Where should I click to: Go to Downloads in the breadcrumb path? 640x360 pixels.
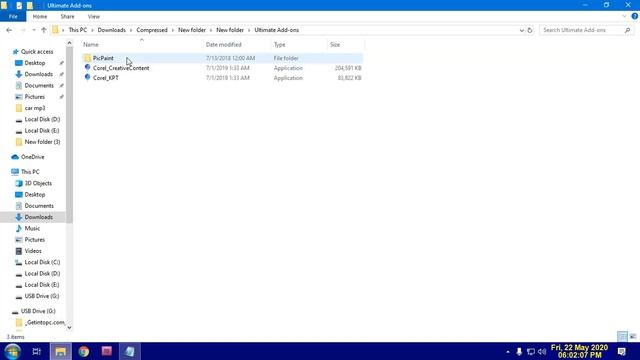111,30
